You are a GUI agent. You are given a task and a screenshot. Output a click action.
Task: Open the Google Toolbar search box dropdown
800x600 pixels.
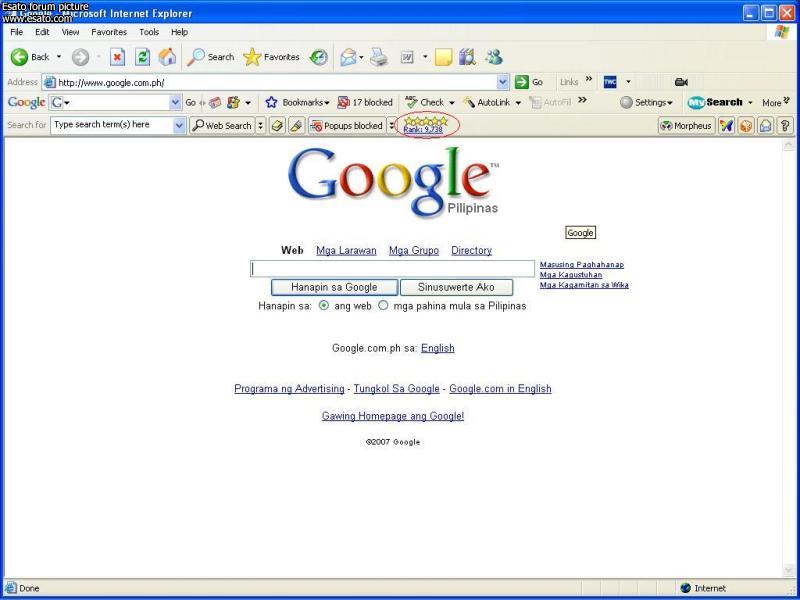click(x=175, y=103)
